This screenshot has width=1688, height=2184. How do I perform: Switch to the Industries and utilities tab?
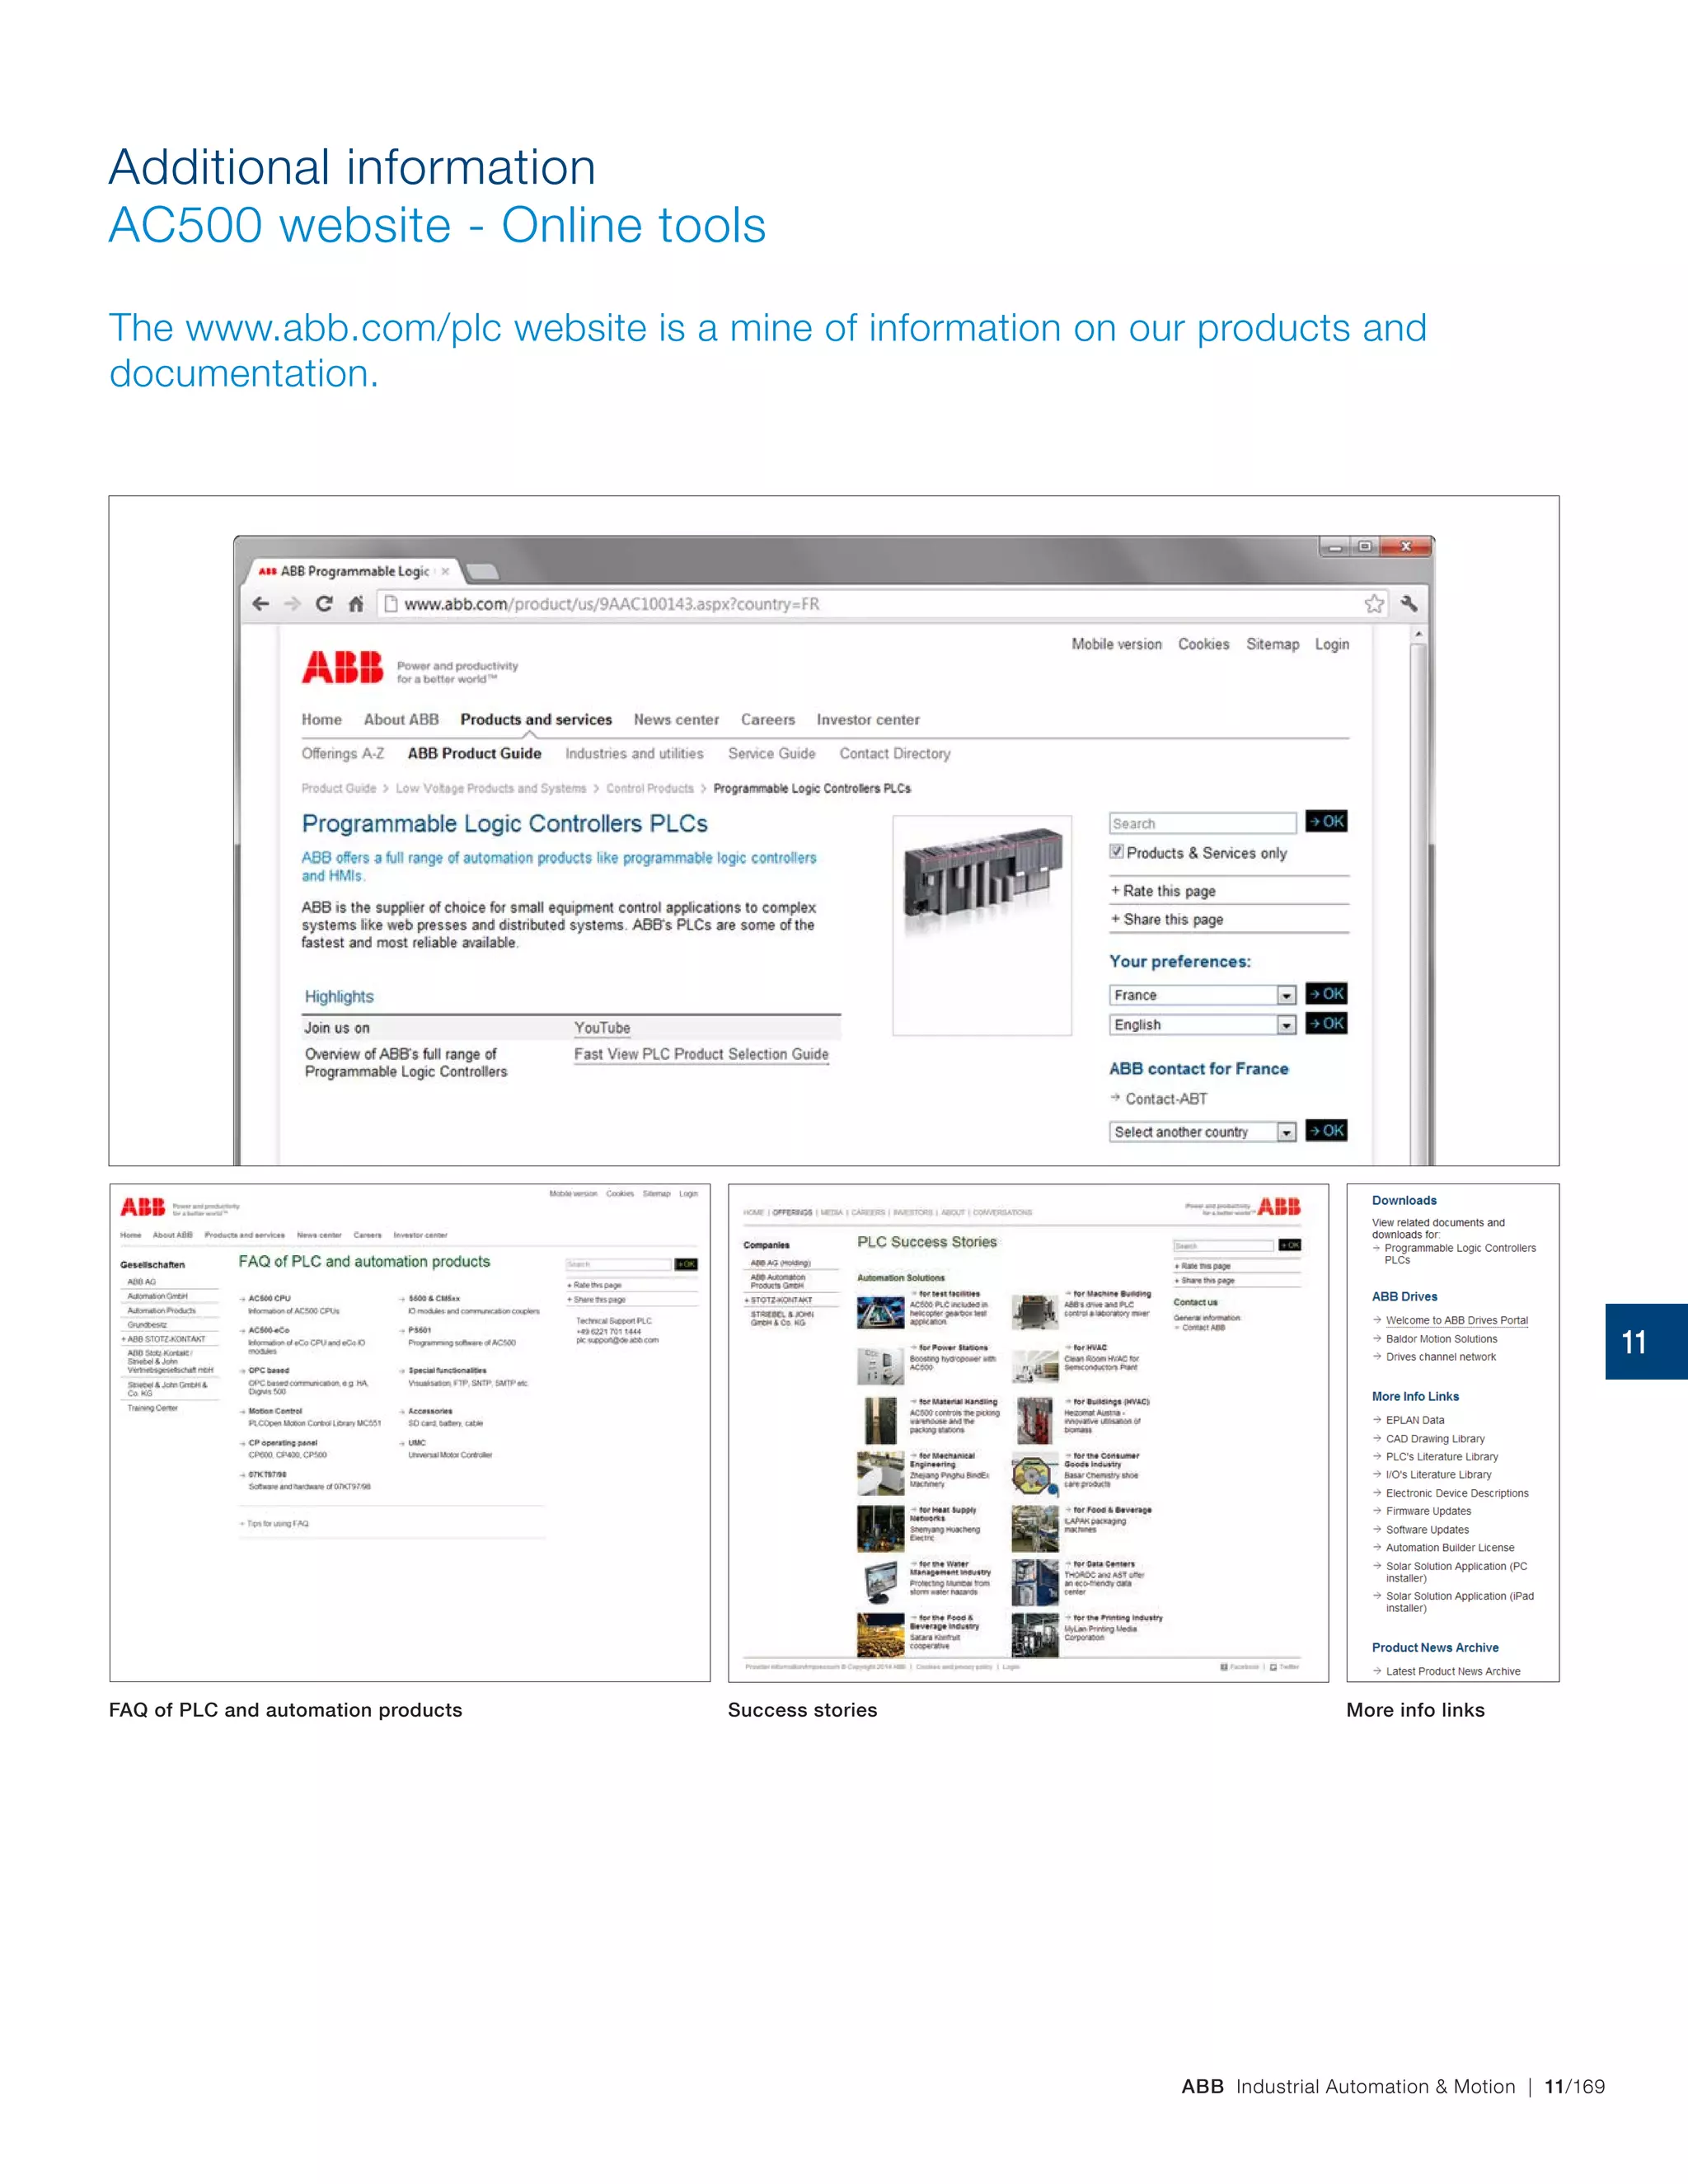click(x=634, y=754)
